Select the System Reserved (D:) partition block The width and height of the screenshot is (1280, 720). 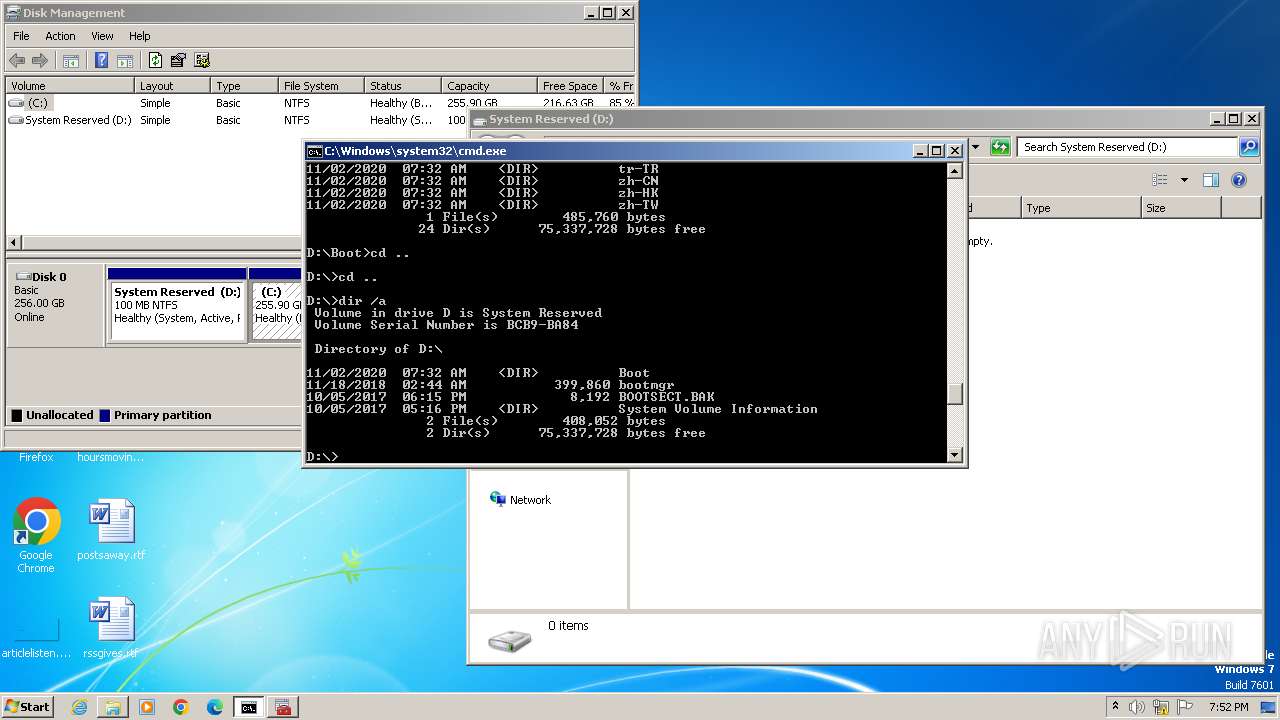pyautogui.click(x=177, y=305)
